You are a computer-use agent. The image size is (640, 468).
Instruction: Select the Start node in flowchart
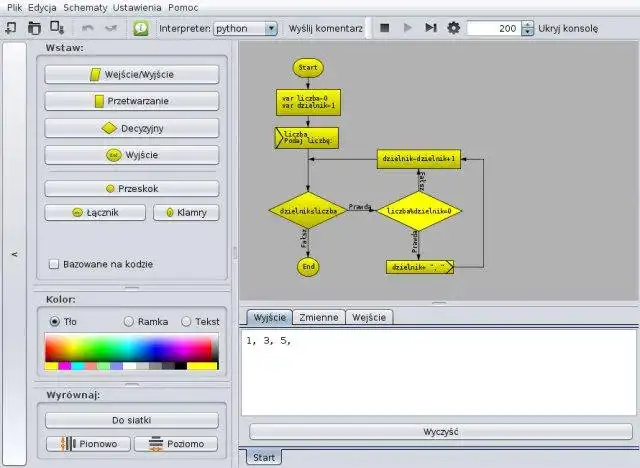click(x=308, y=68)
